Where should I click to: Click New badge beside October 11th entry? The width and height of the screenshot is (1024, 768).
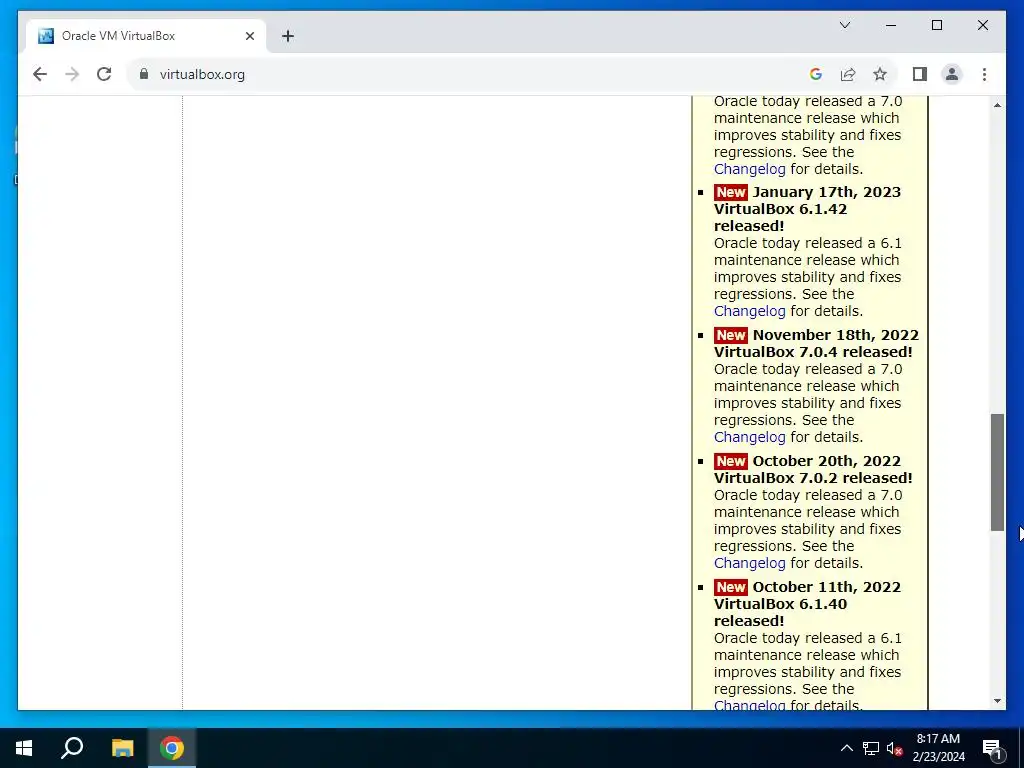pyautogui.click(x=730, y=587)
